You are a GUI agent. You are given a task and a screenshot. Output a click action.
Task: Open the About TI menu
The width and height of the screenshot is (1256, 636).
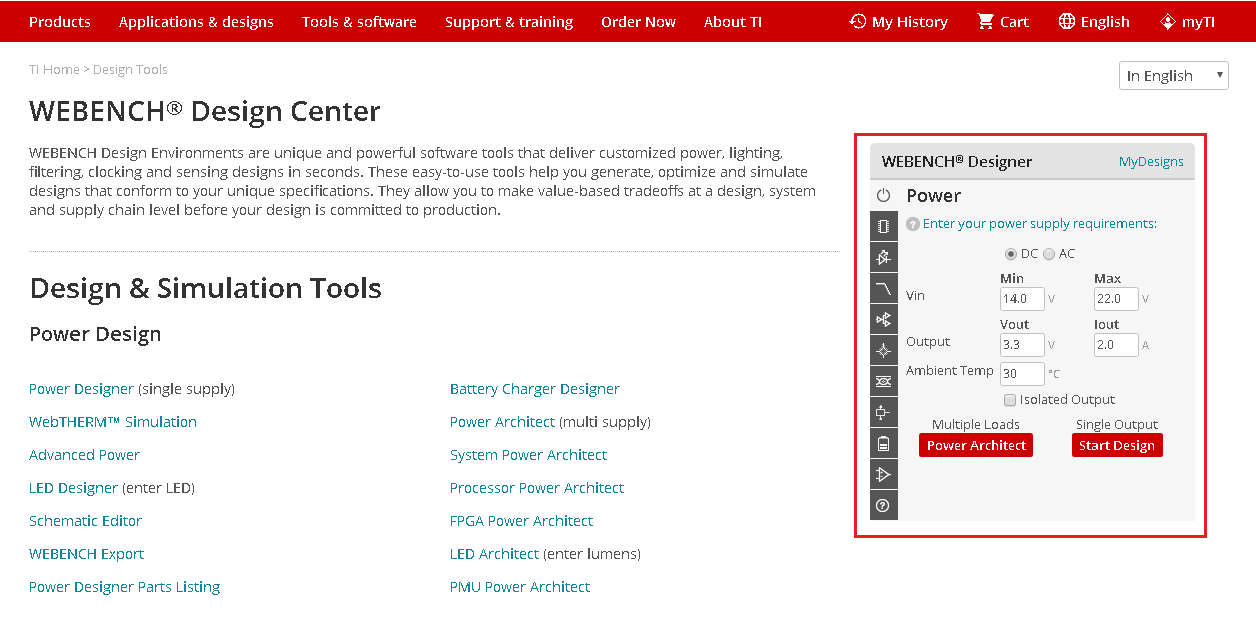click(733, 22)
